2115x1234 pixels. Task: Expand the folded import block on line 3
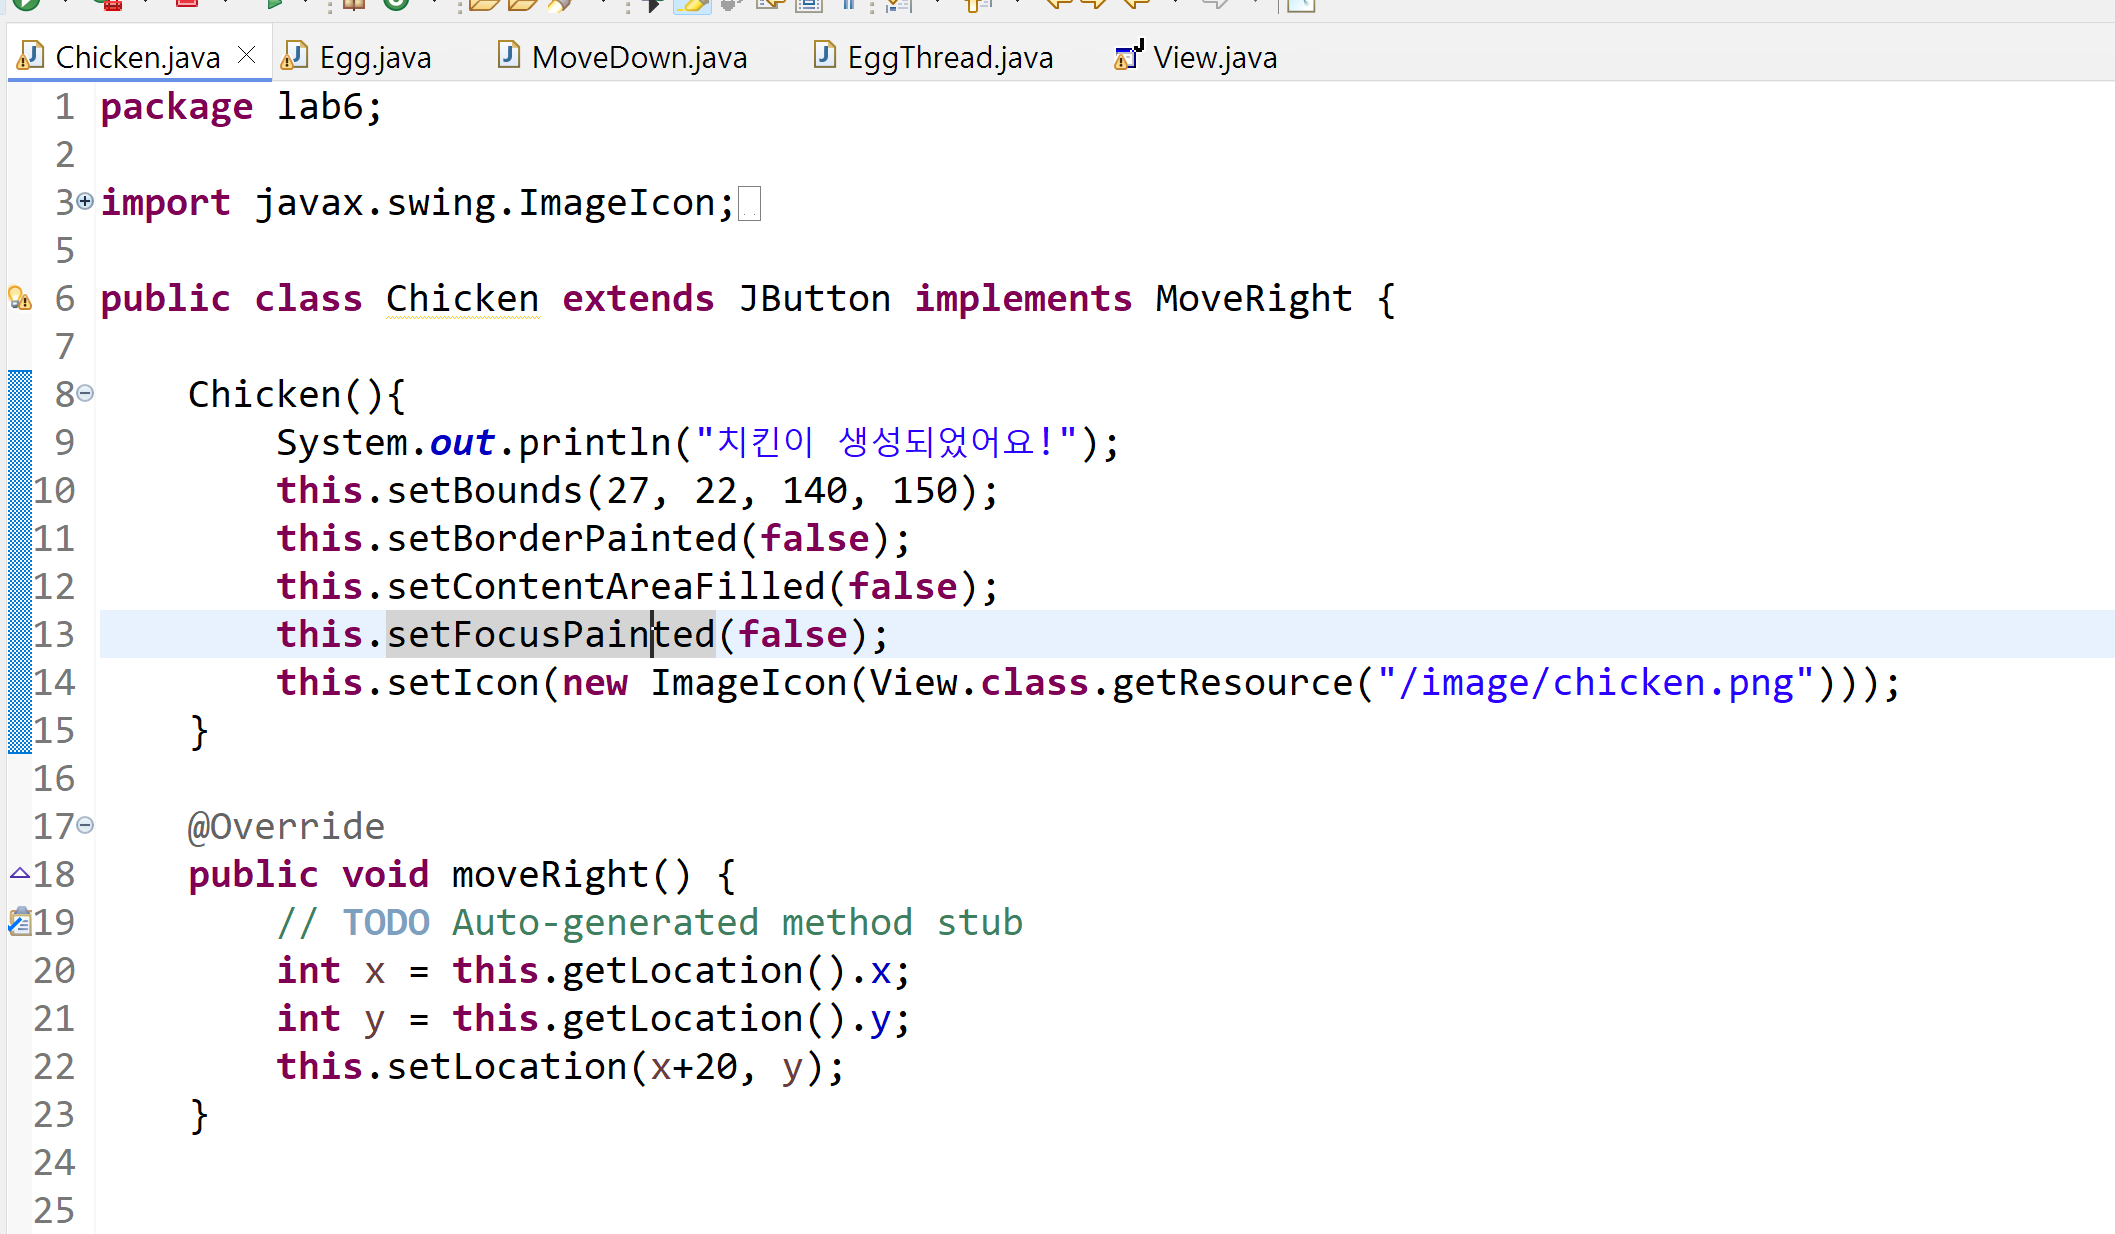point(85,201)
